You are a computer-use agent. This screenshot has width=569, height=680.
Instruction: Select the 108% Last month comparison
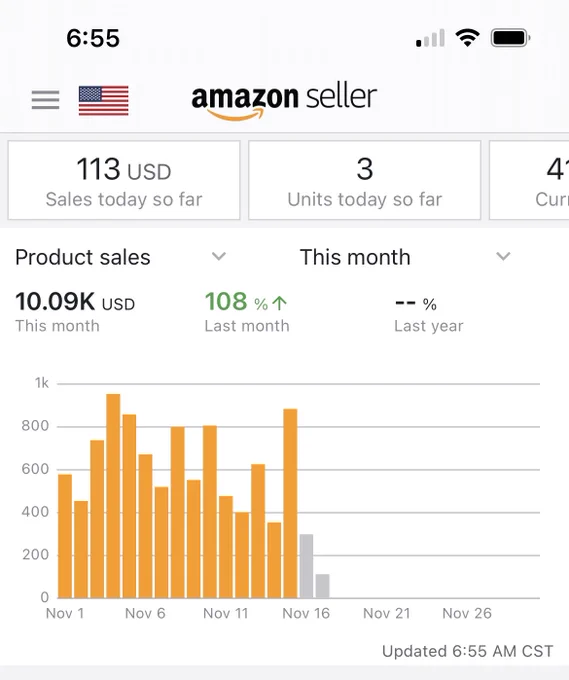pos(247,311)
